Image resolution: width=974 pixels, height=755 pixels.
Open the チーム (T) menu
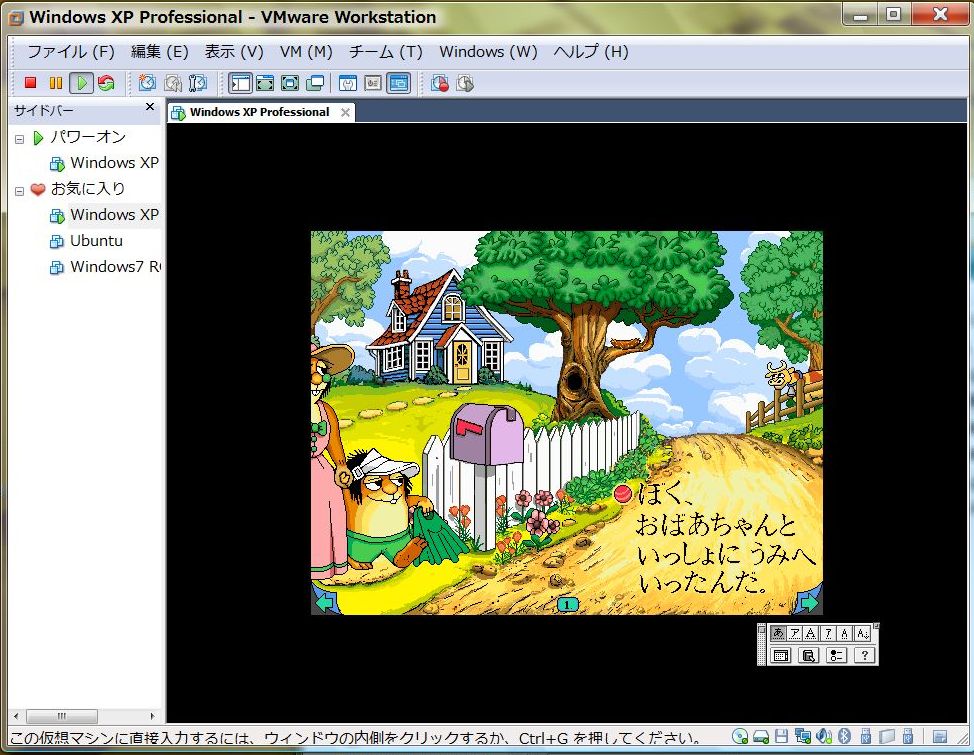[x=386, y=52]
